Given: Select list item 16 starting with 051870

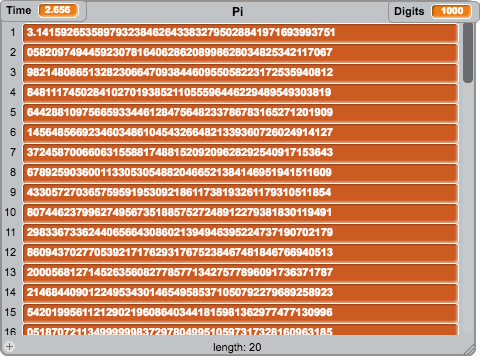Looking at the screenshot, I should (241, 330).
